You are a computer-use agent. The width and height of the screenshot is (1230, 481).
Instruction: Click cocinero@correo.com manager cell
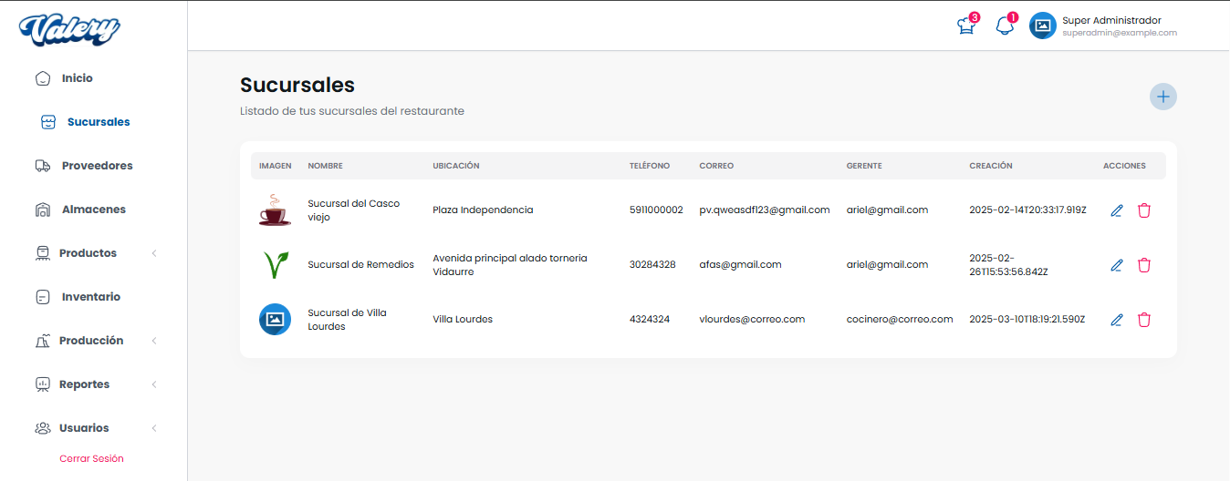[900, 320]
